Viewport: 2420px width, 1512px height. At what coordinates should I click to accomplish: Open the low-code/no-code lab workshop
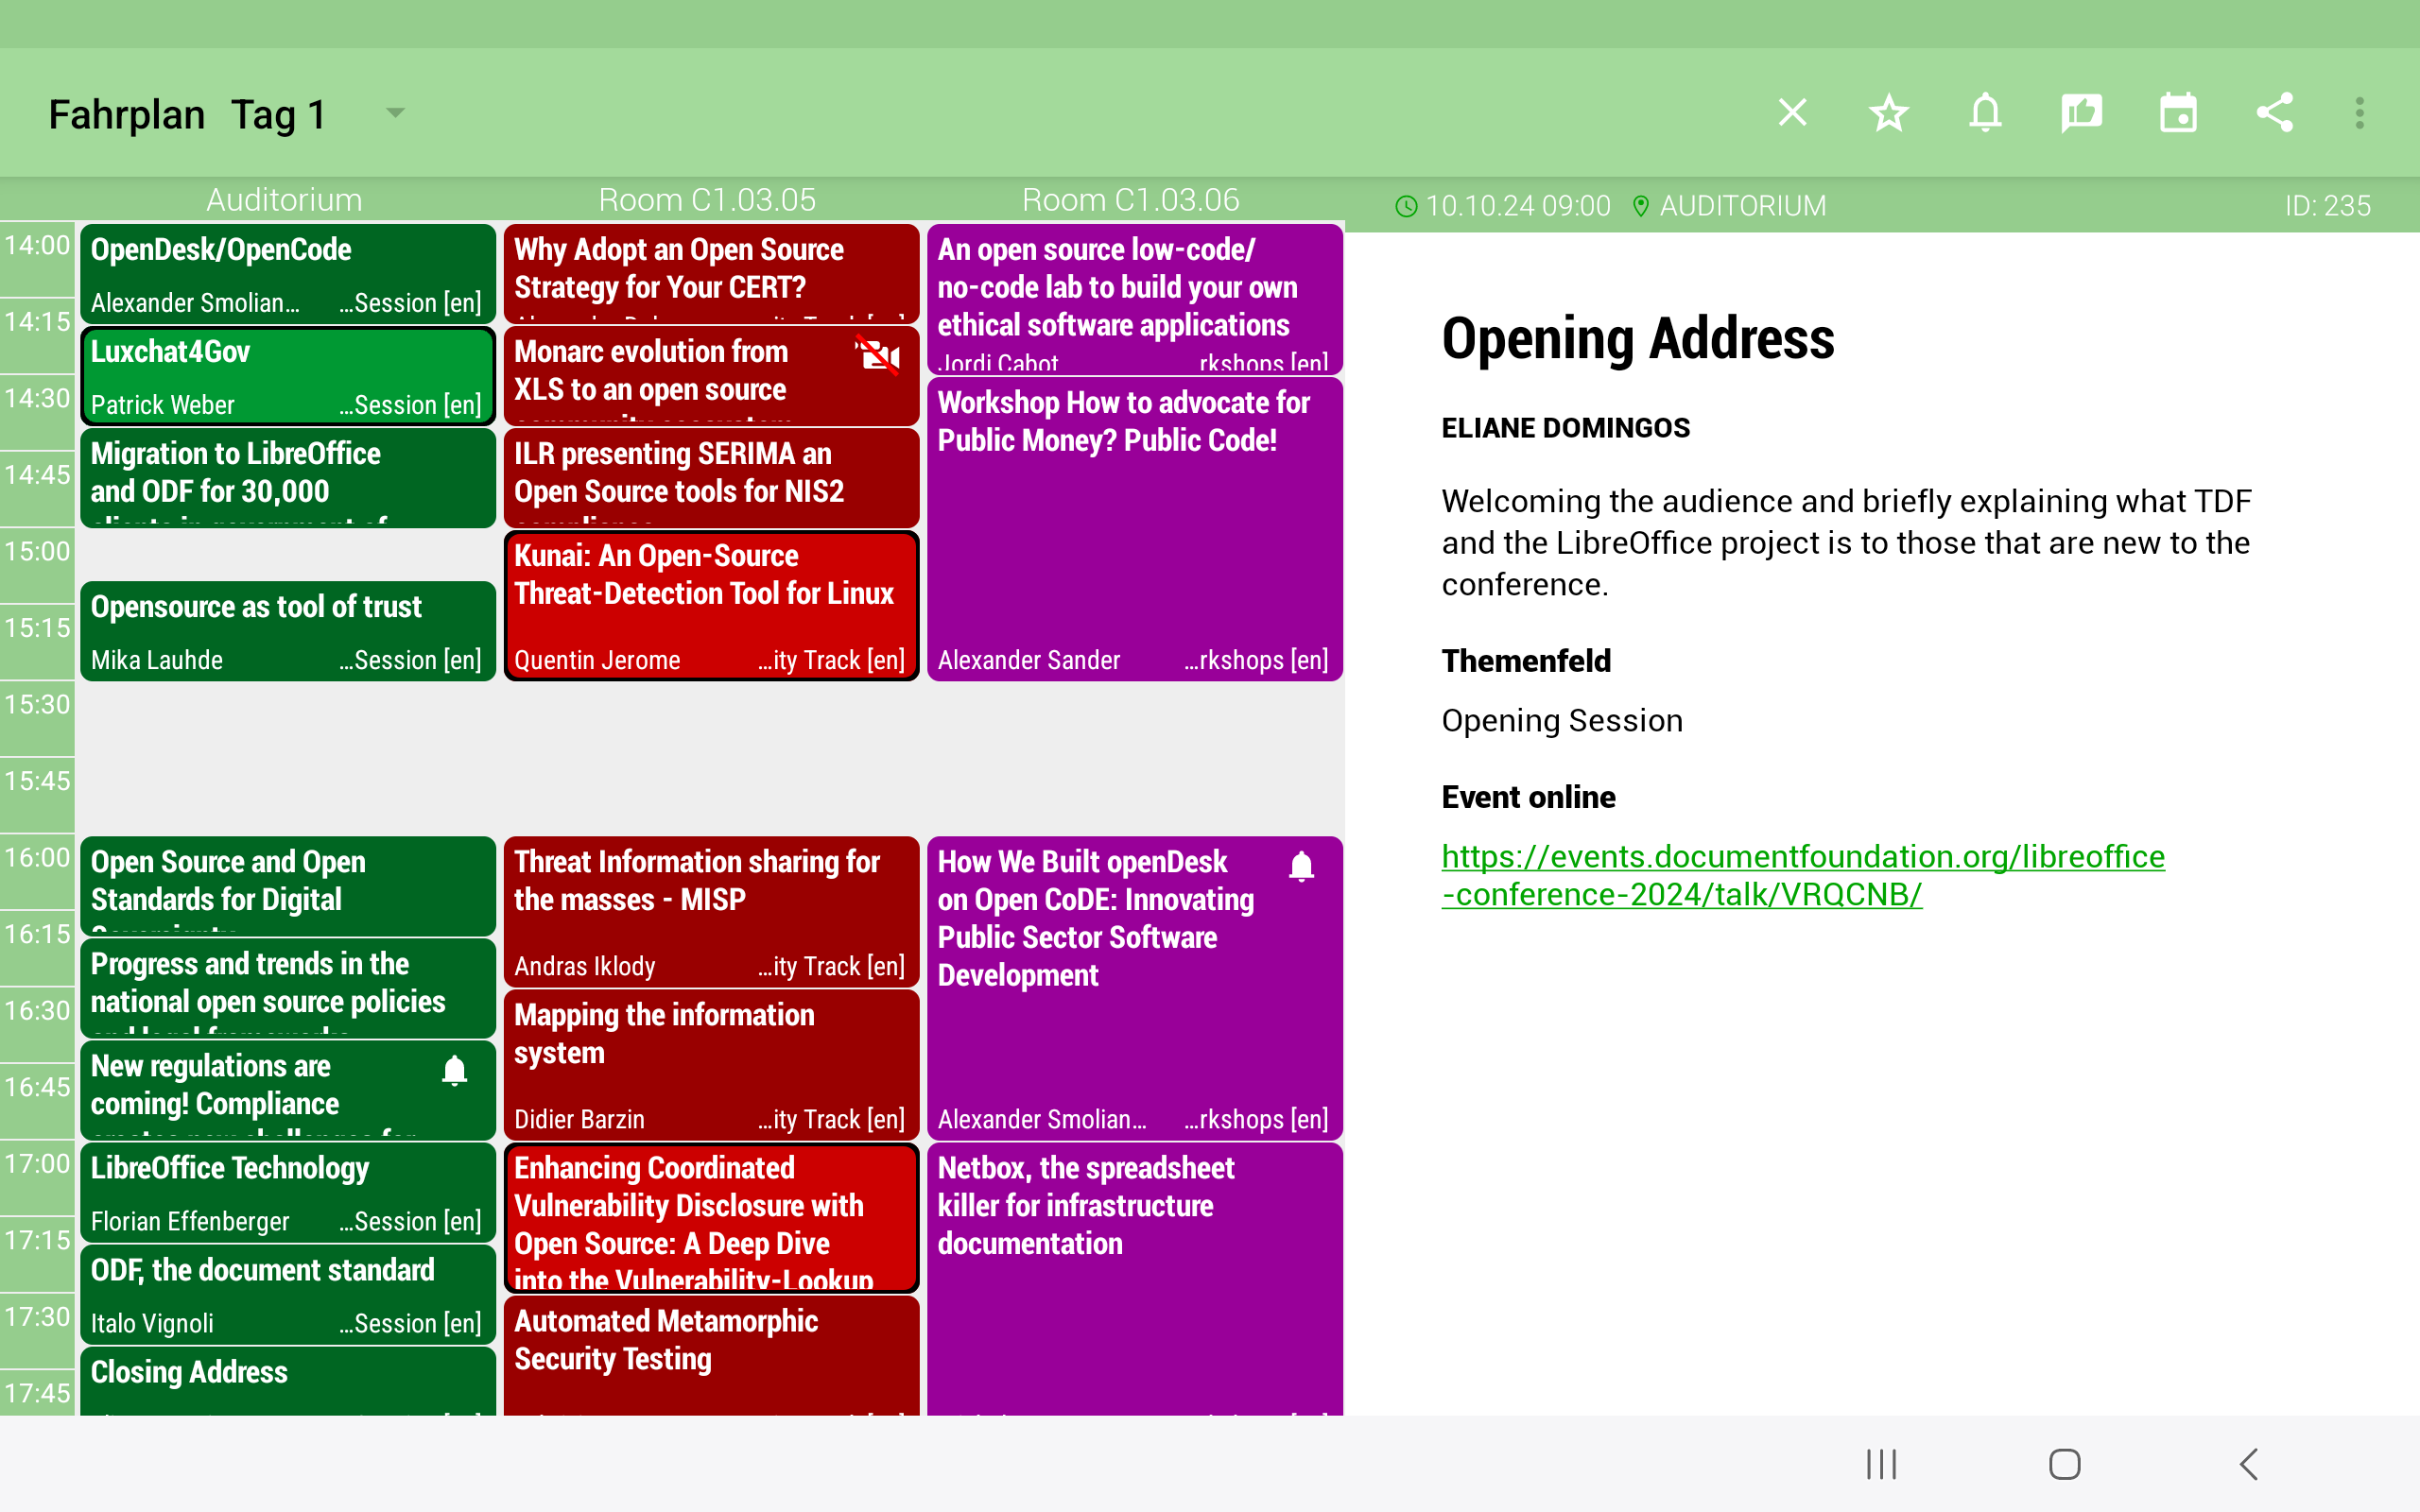1135,299
